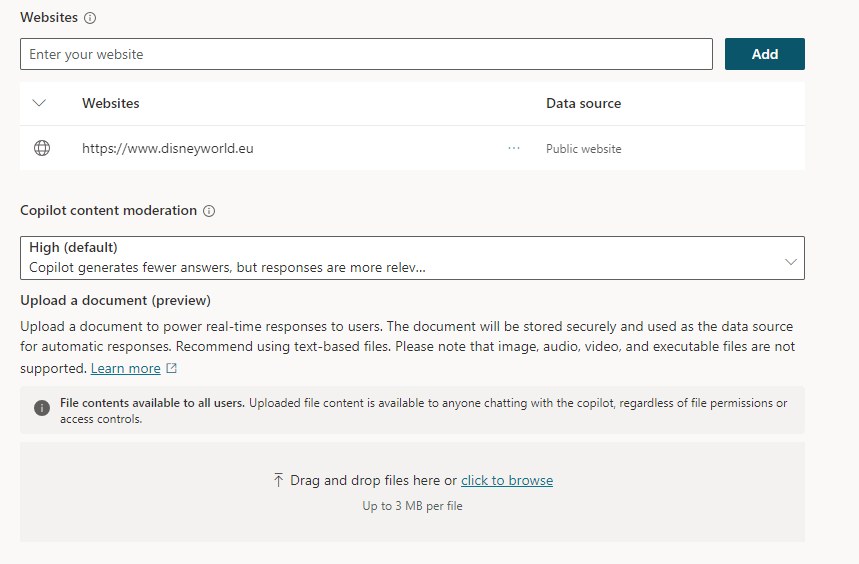Click the Upload a document (preview) heading
Screen dimensions: 859x564
click(115, 300)
